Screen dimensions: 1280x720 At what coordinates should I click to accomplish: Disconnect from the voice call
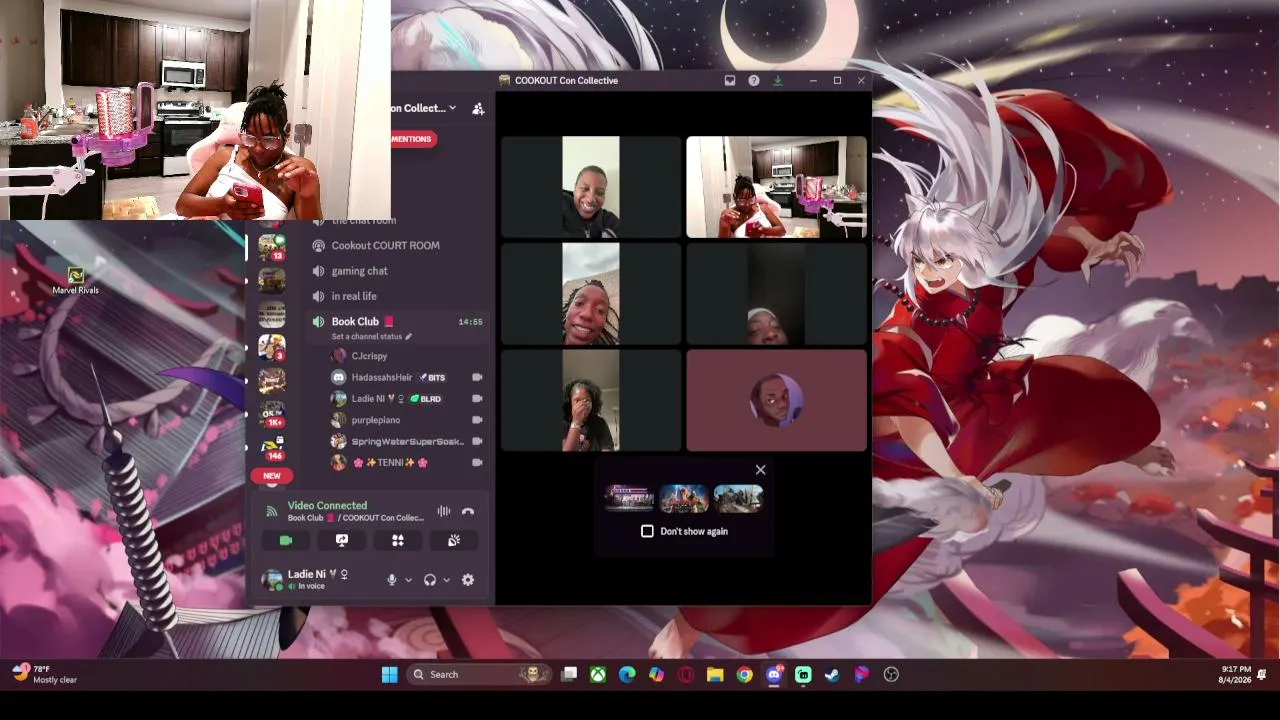click(x=467, y=511)
